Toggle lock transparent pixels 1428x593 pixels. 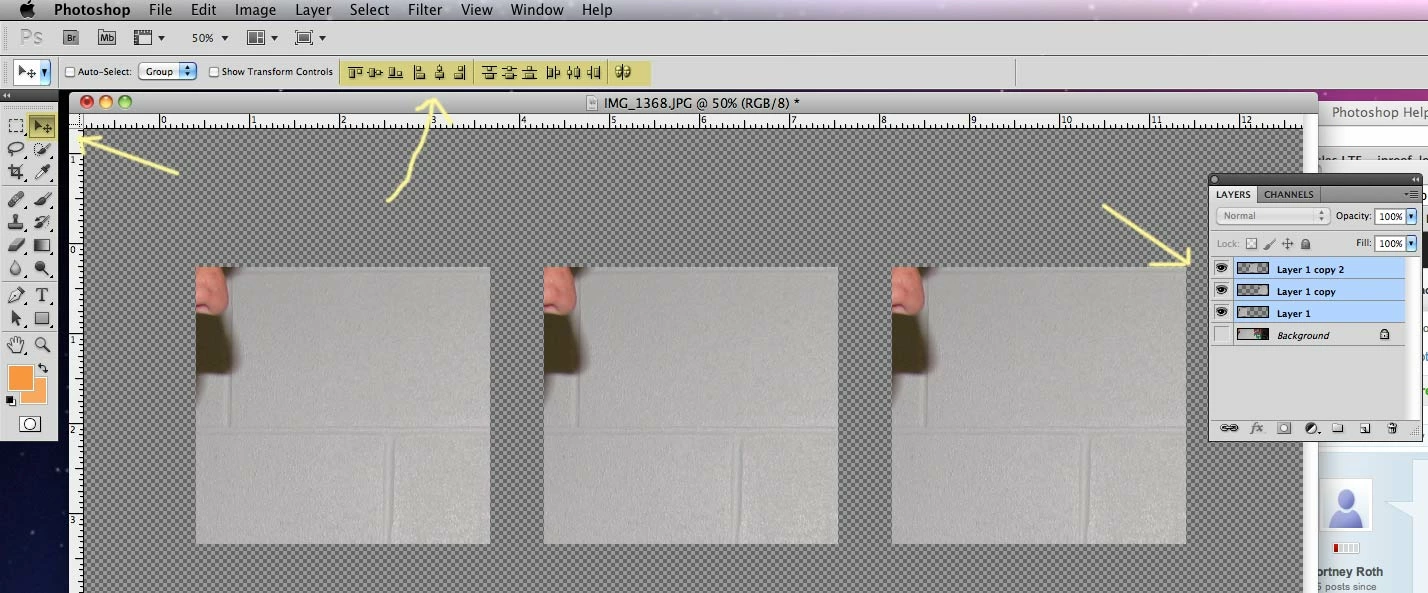point(1251,243)
